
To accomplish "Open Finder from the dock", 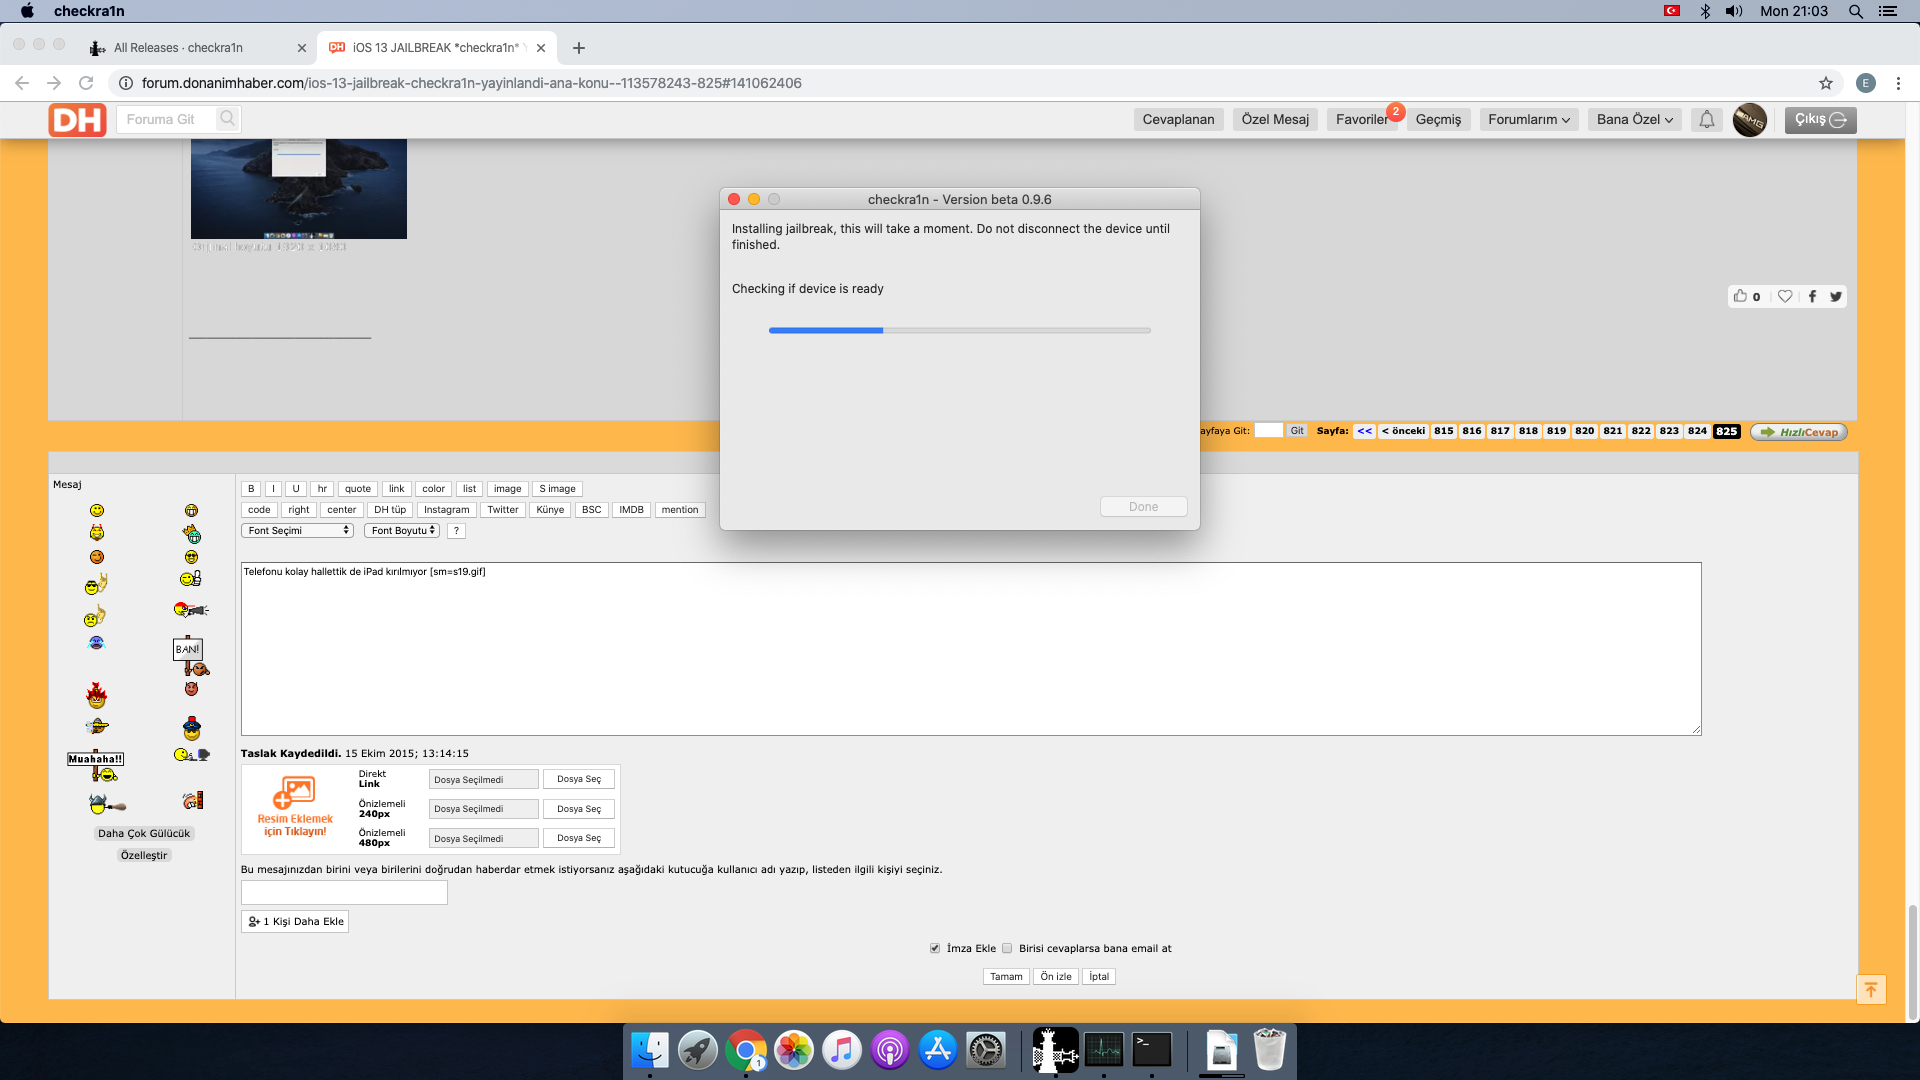I will [x=650, y=1050].
